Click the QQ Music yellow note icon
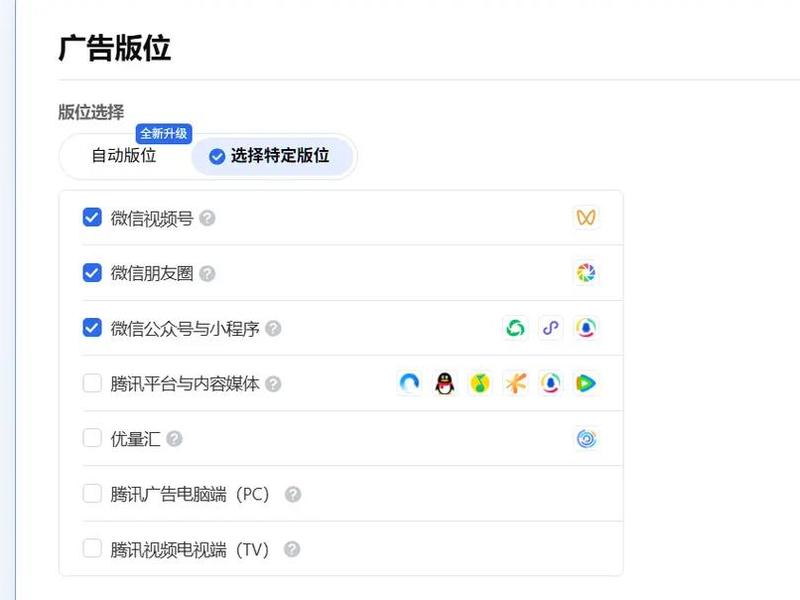800x600 pixels. 480,383
